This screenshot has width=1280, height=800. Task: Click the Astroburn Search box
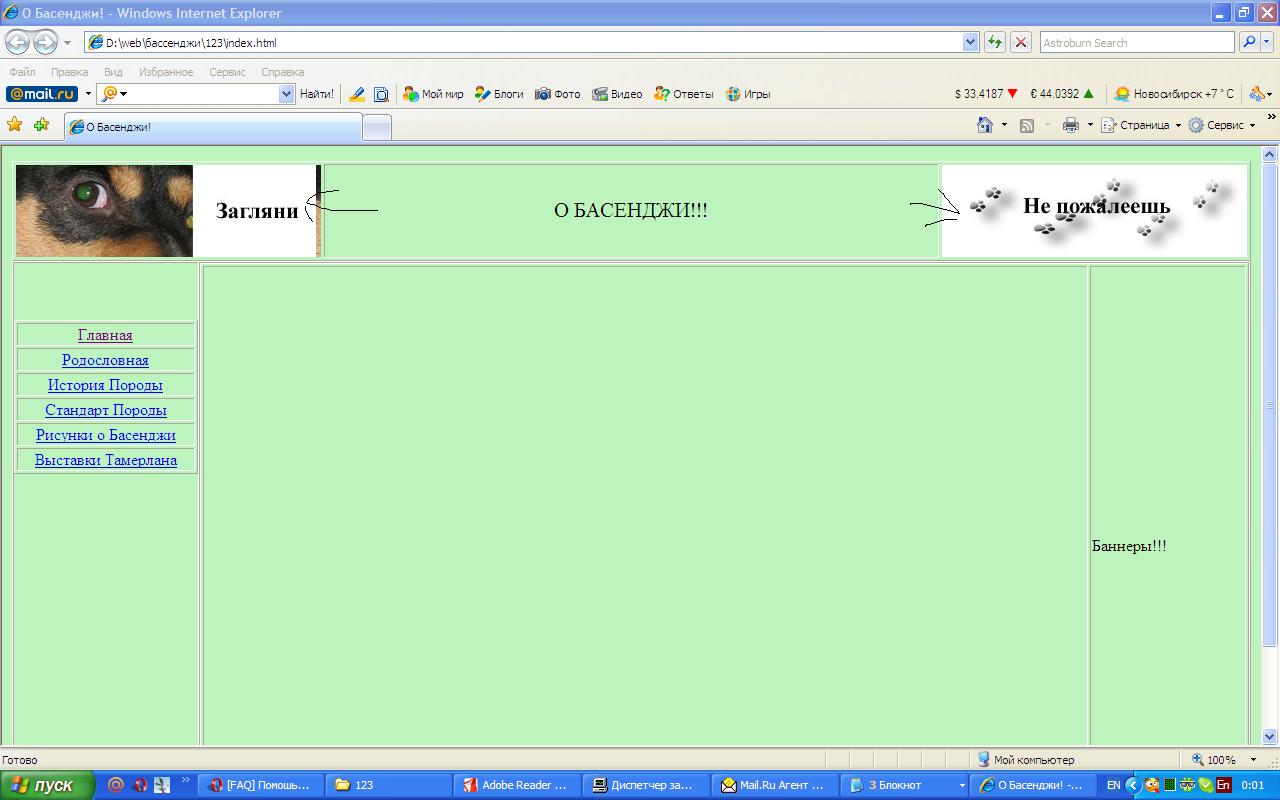[1137, 43]
